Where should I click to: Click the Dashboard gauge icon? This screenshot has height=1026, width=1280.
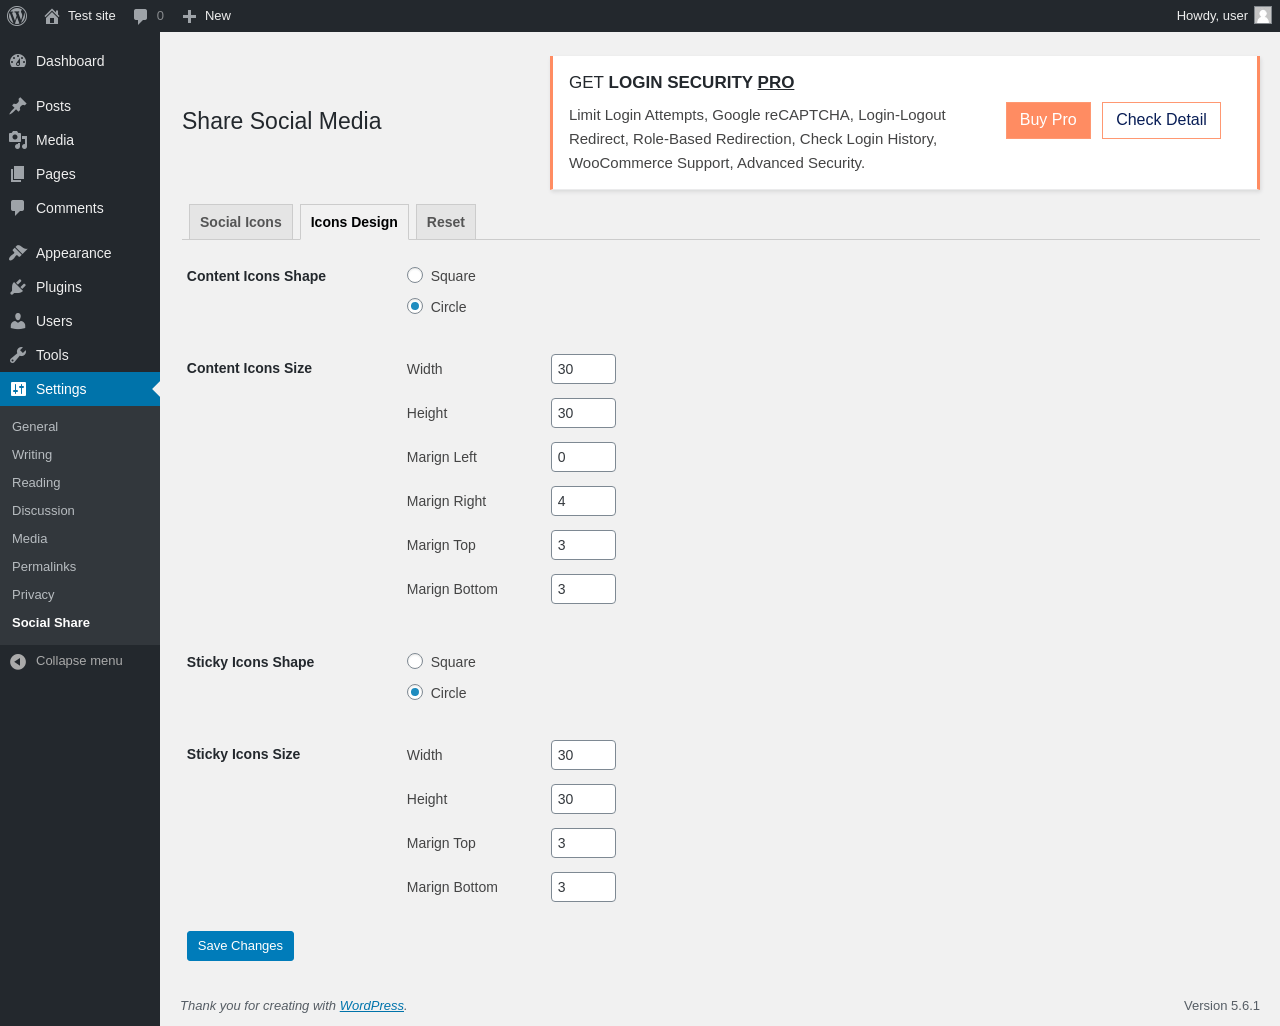tap(18, 61)
